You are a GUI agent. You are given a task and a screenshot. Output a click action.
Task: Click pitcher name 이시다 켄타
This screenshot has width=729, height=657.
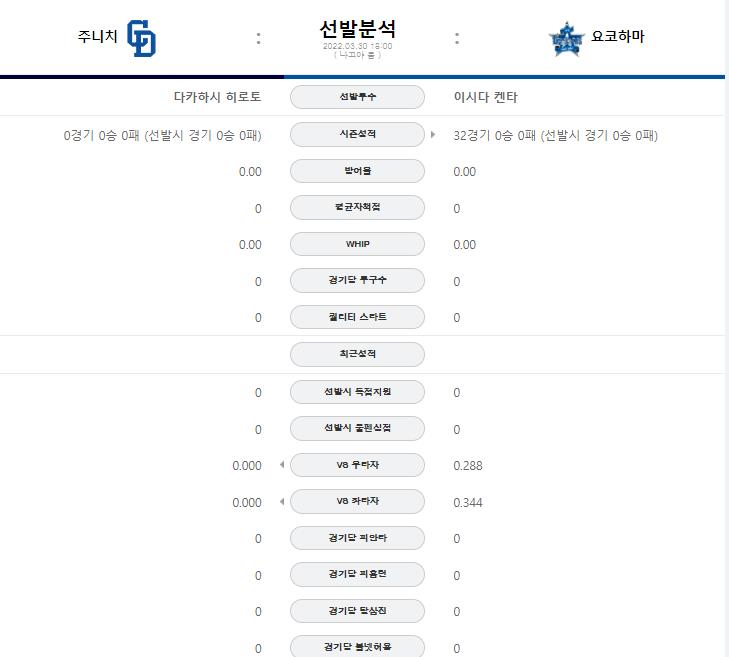[485, 97]
